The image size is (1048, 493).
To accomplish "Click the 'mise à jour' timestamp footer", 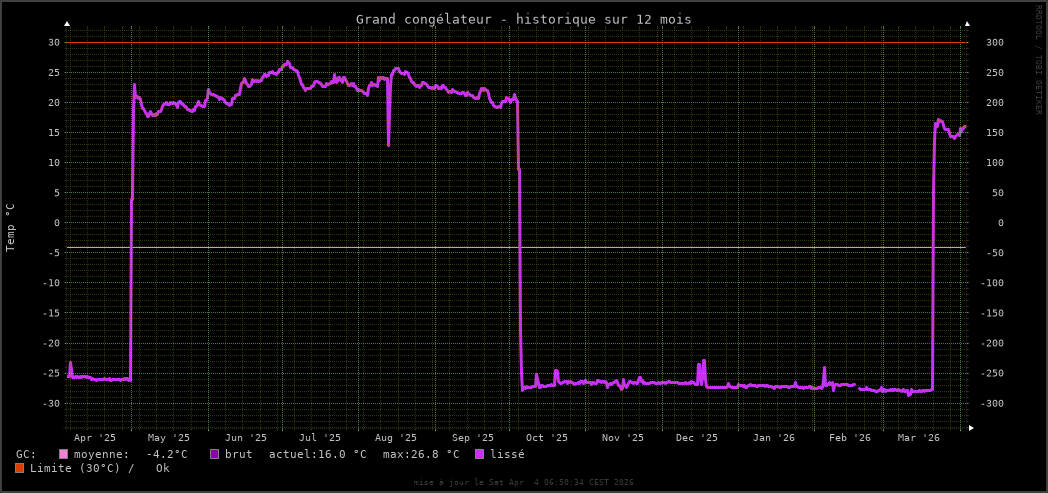I will point(523,482).
